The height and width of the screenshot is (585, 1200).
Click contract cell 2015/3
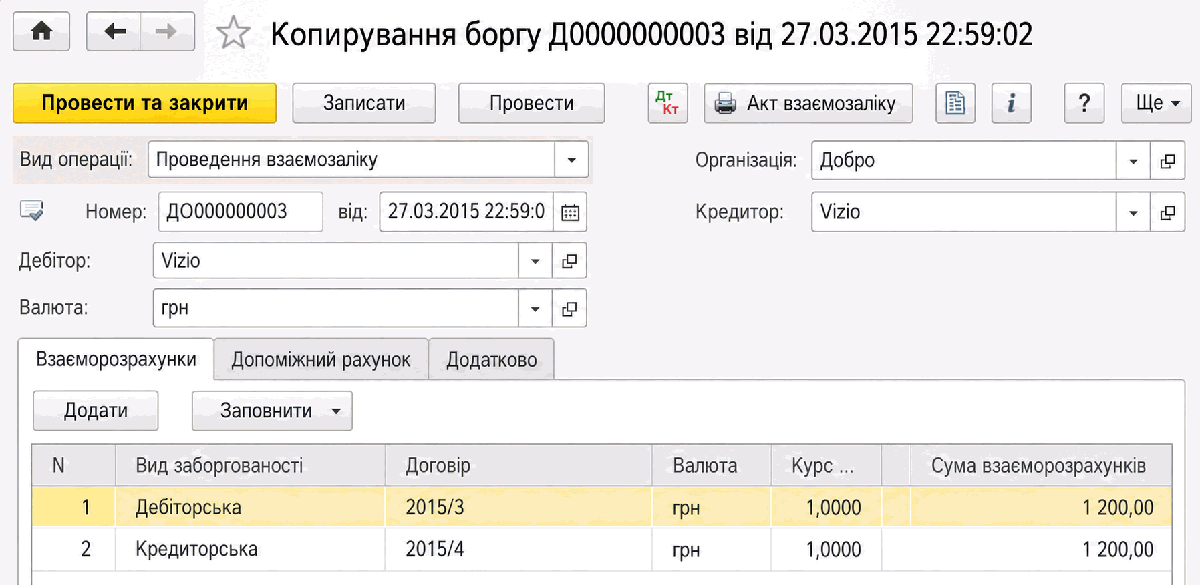(x=519, y=507)
